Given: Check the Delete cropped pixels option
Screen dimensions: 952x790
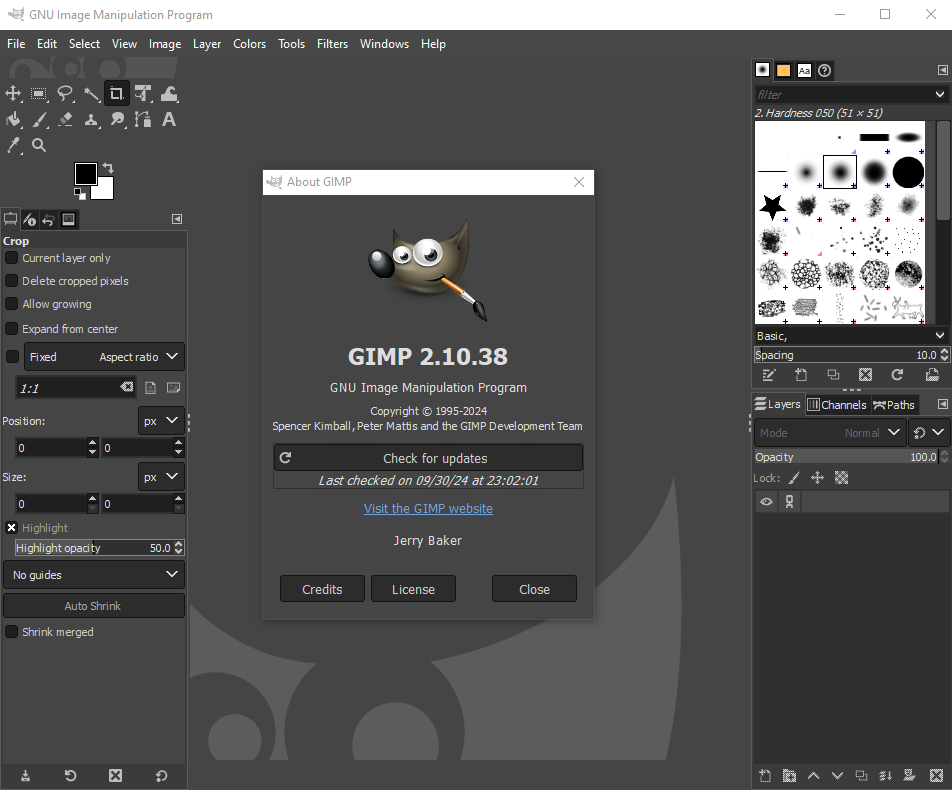Looking at the screenshot, I should coord(12,281).
